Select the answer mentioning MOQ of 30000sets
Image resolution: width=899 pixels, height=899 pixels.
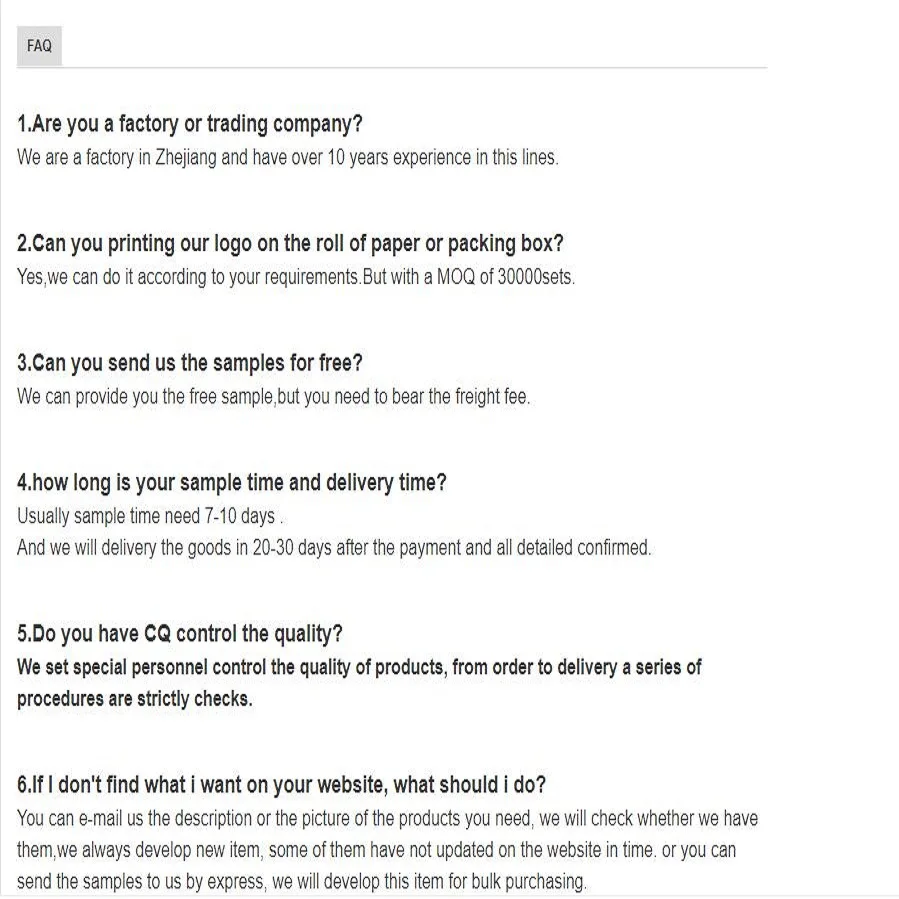coord(295,277)
